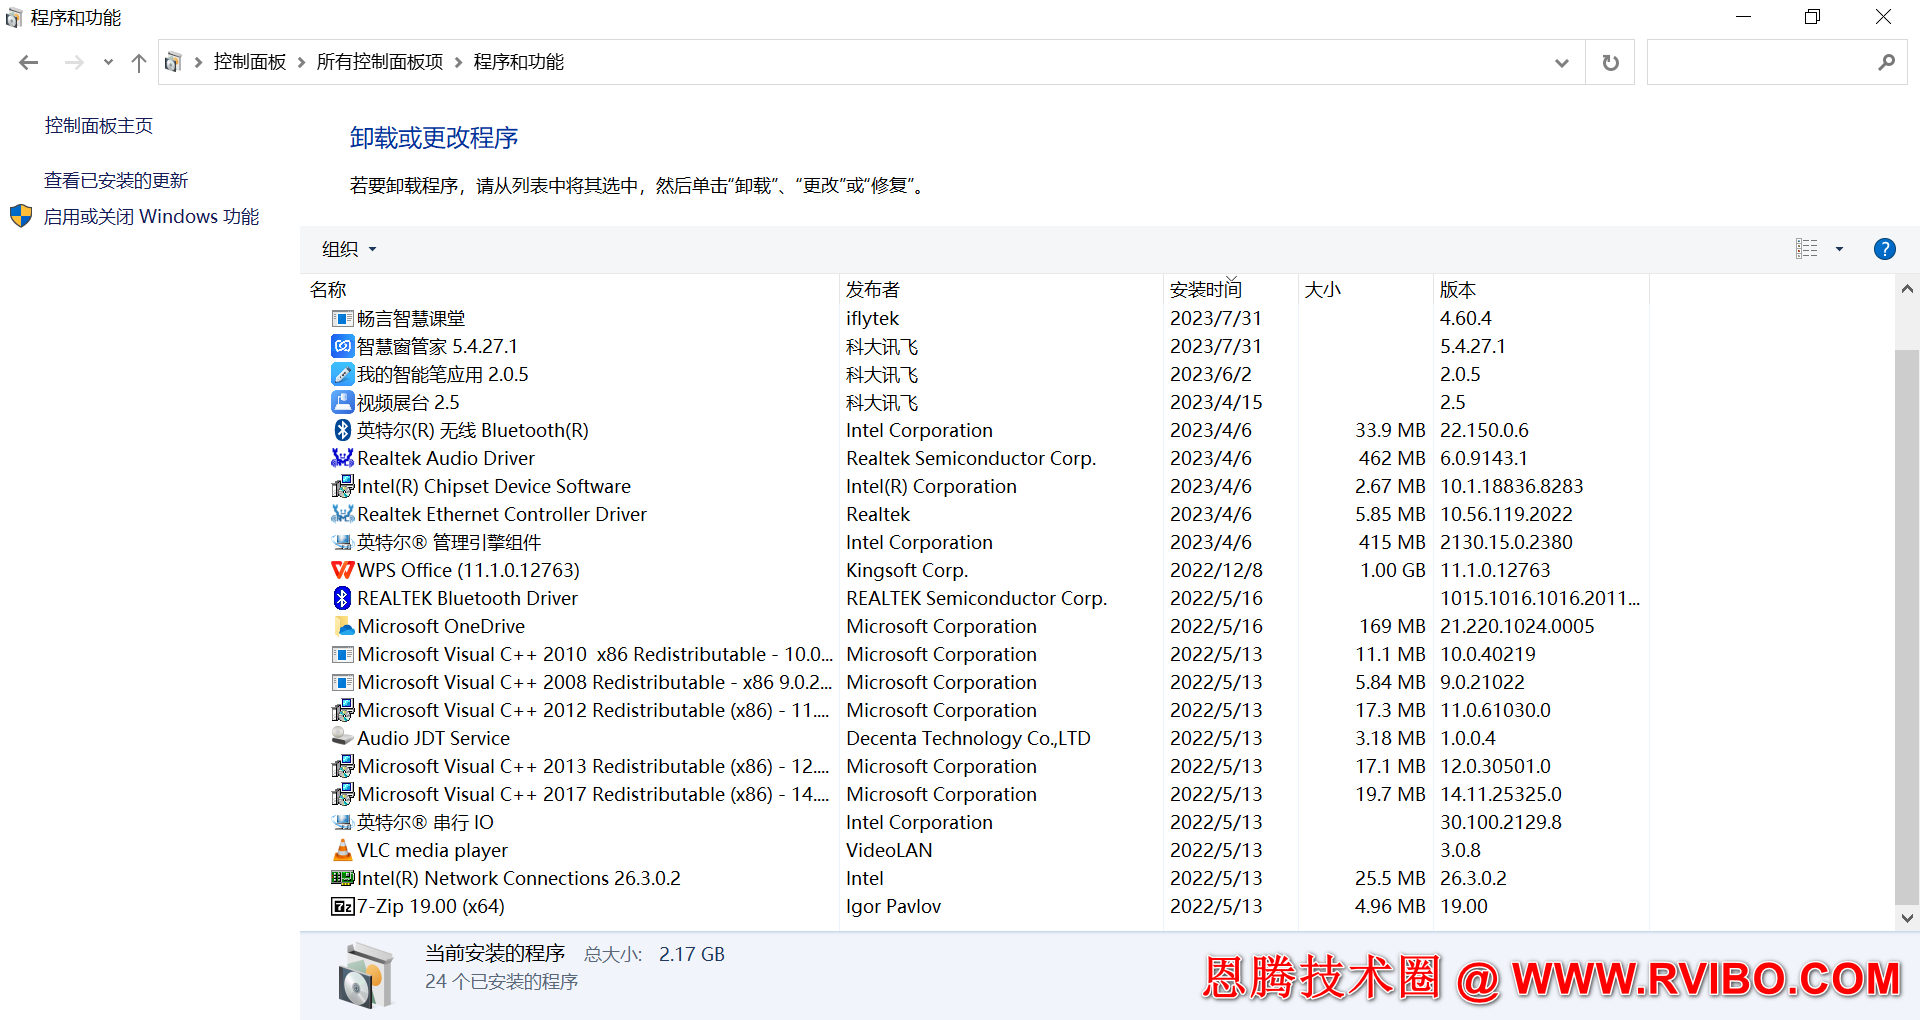This screenshot has height=1020, width=1920.
Task: Go up one level in control panel
Action: click(139, 62)
